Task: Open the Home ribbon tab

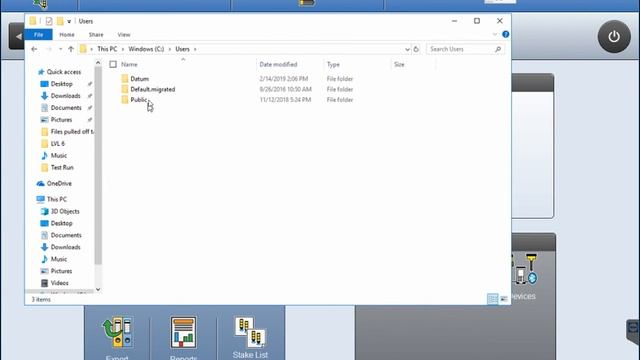Action: pos(67,35)
